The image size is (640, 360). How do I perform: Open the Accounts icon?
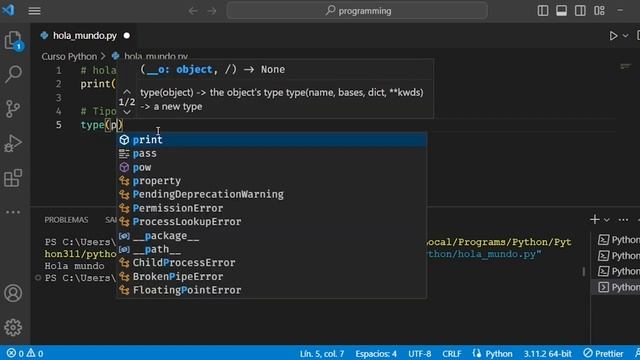13,293
